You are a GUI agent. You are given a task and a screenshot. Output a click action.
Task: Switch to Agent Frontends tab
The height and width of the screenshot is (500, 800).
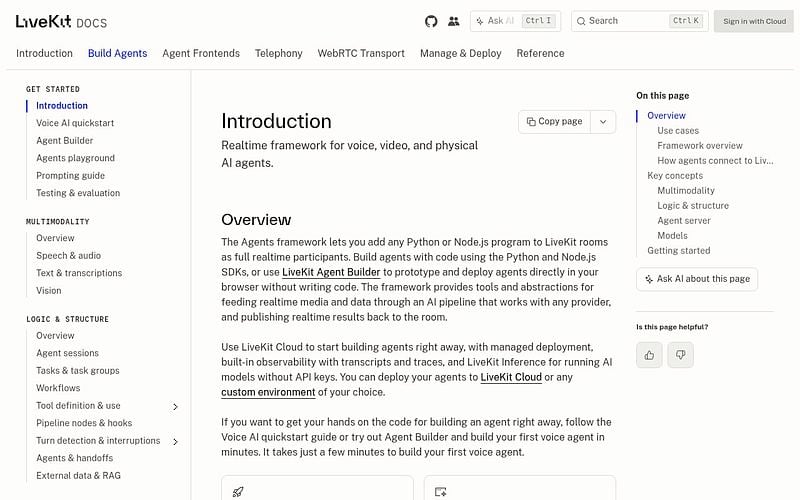201,53
